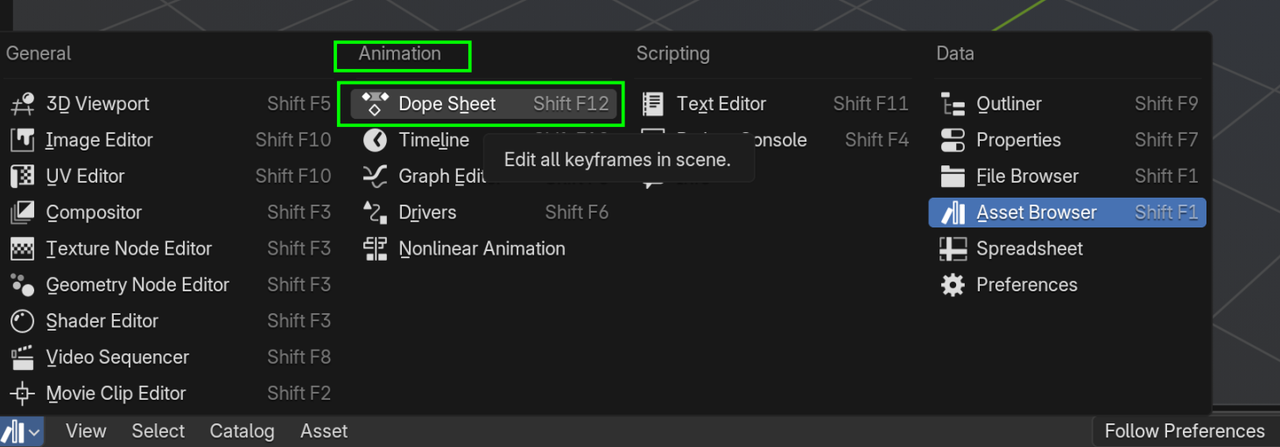This screenshot has width=1280, height=447.
Task: Click the Spreadsheet table icon
Action: [953, 249]
